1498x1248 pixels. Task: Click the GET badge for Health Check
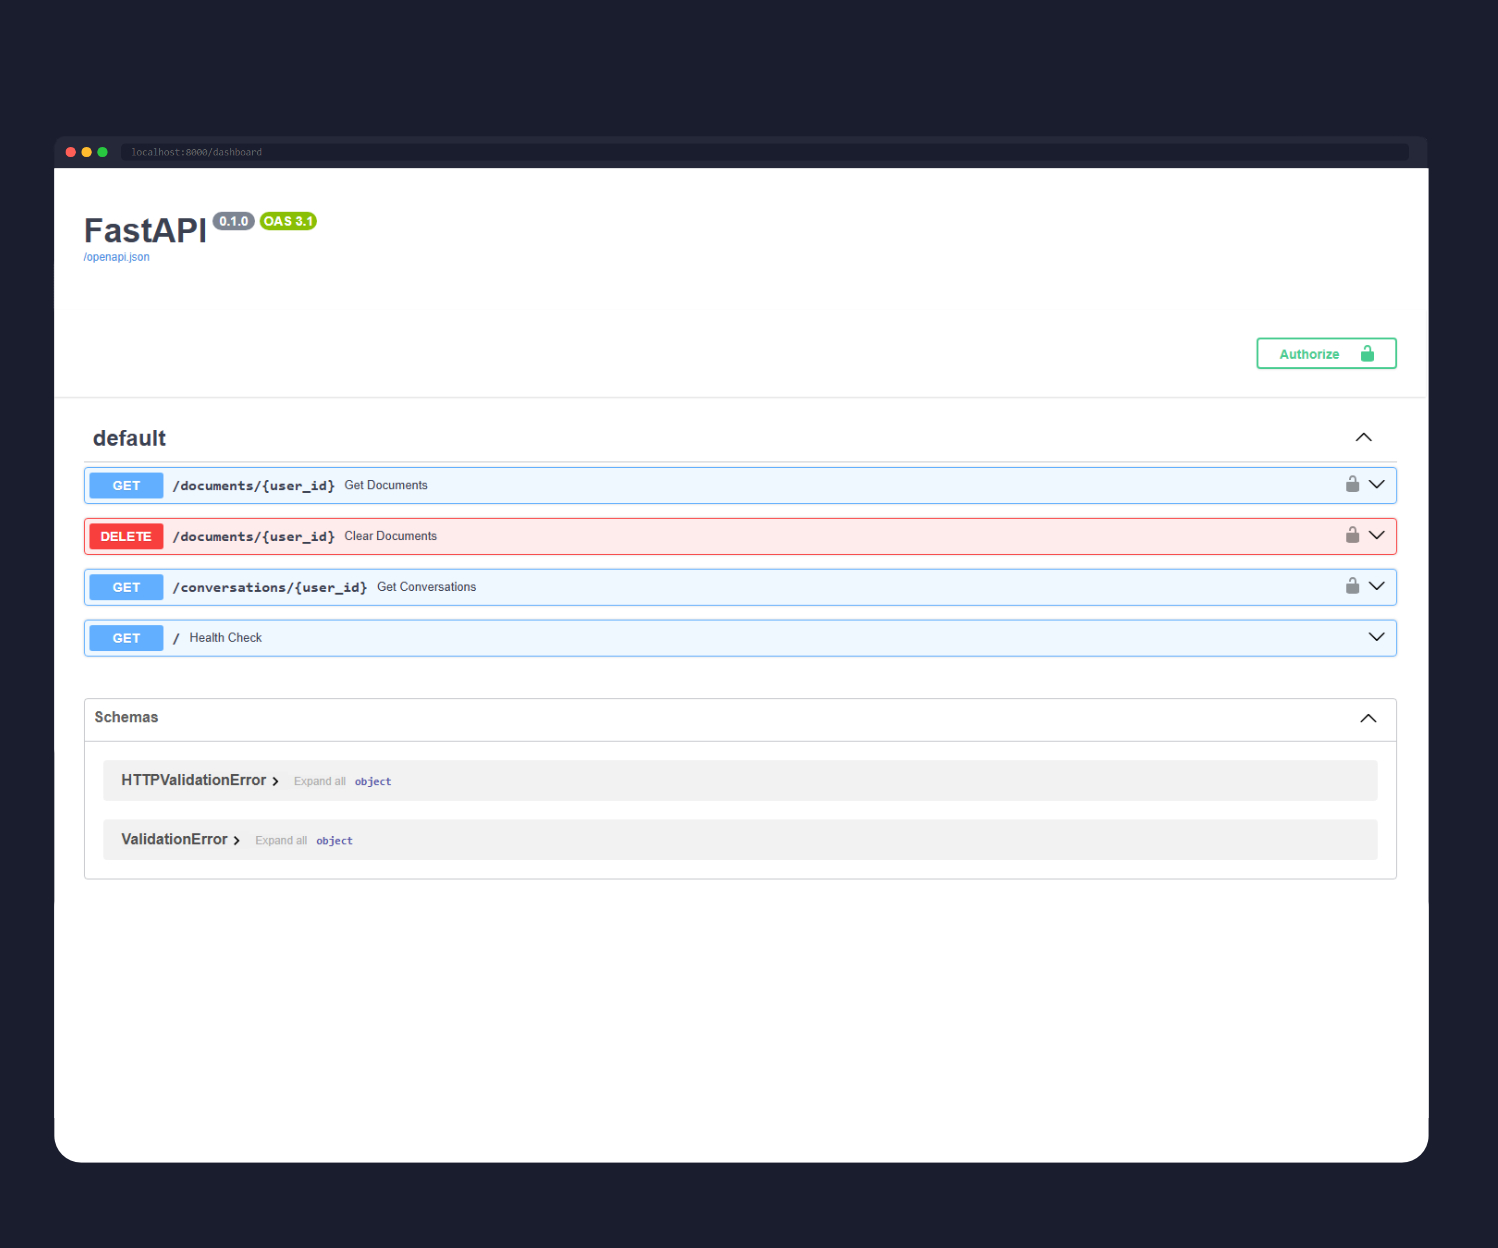[126, 639]
